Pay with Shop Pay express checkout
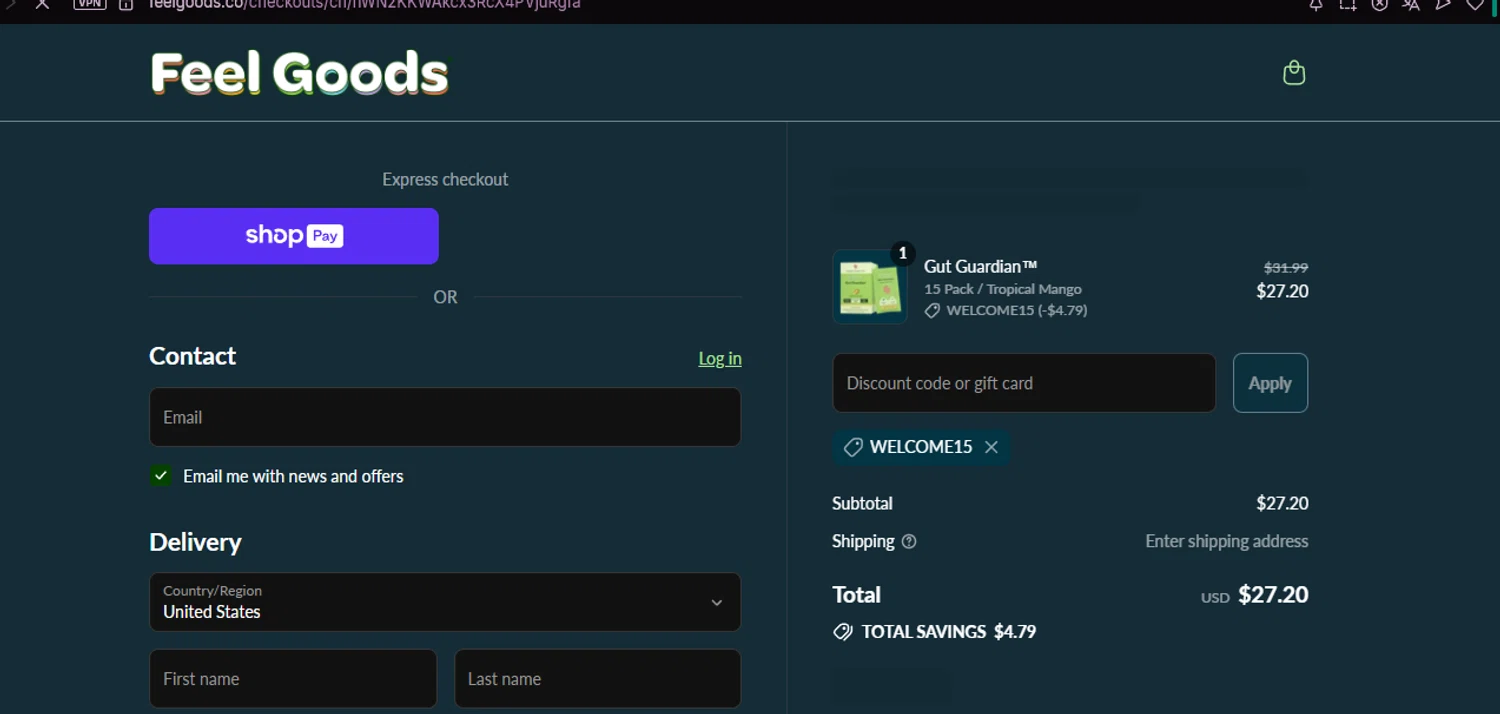The image size is (1500, 714). pos(294,236)
